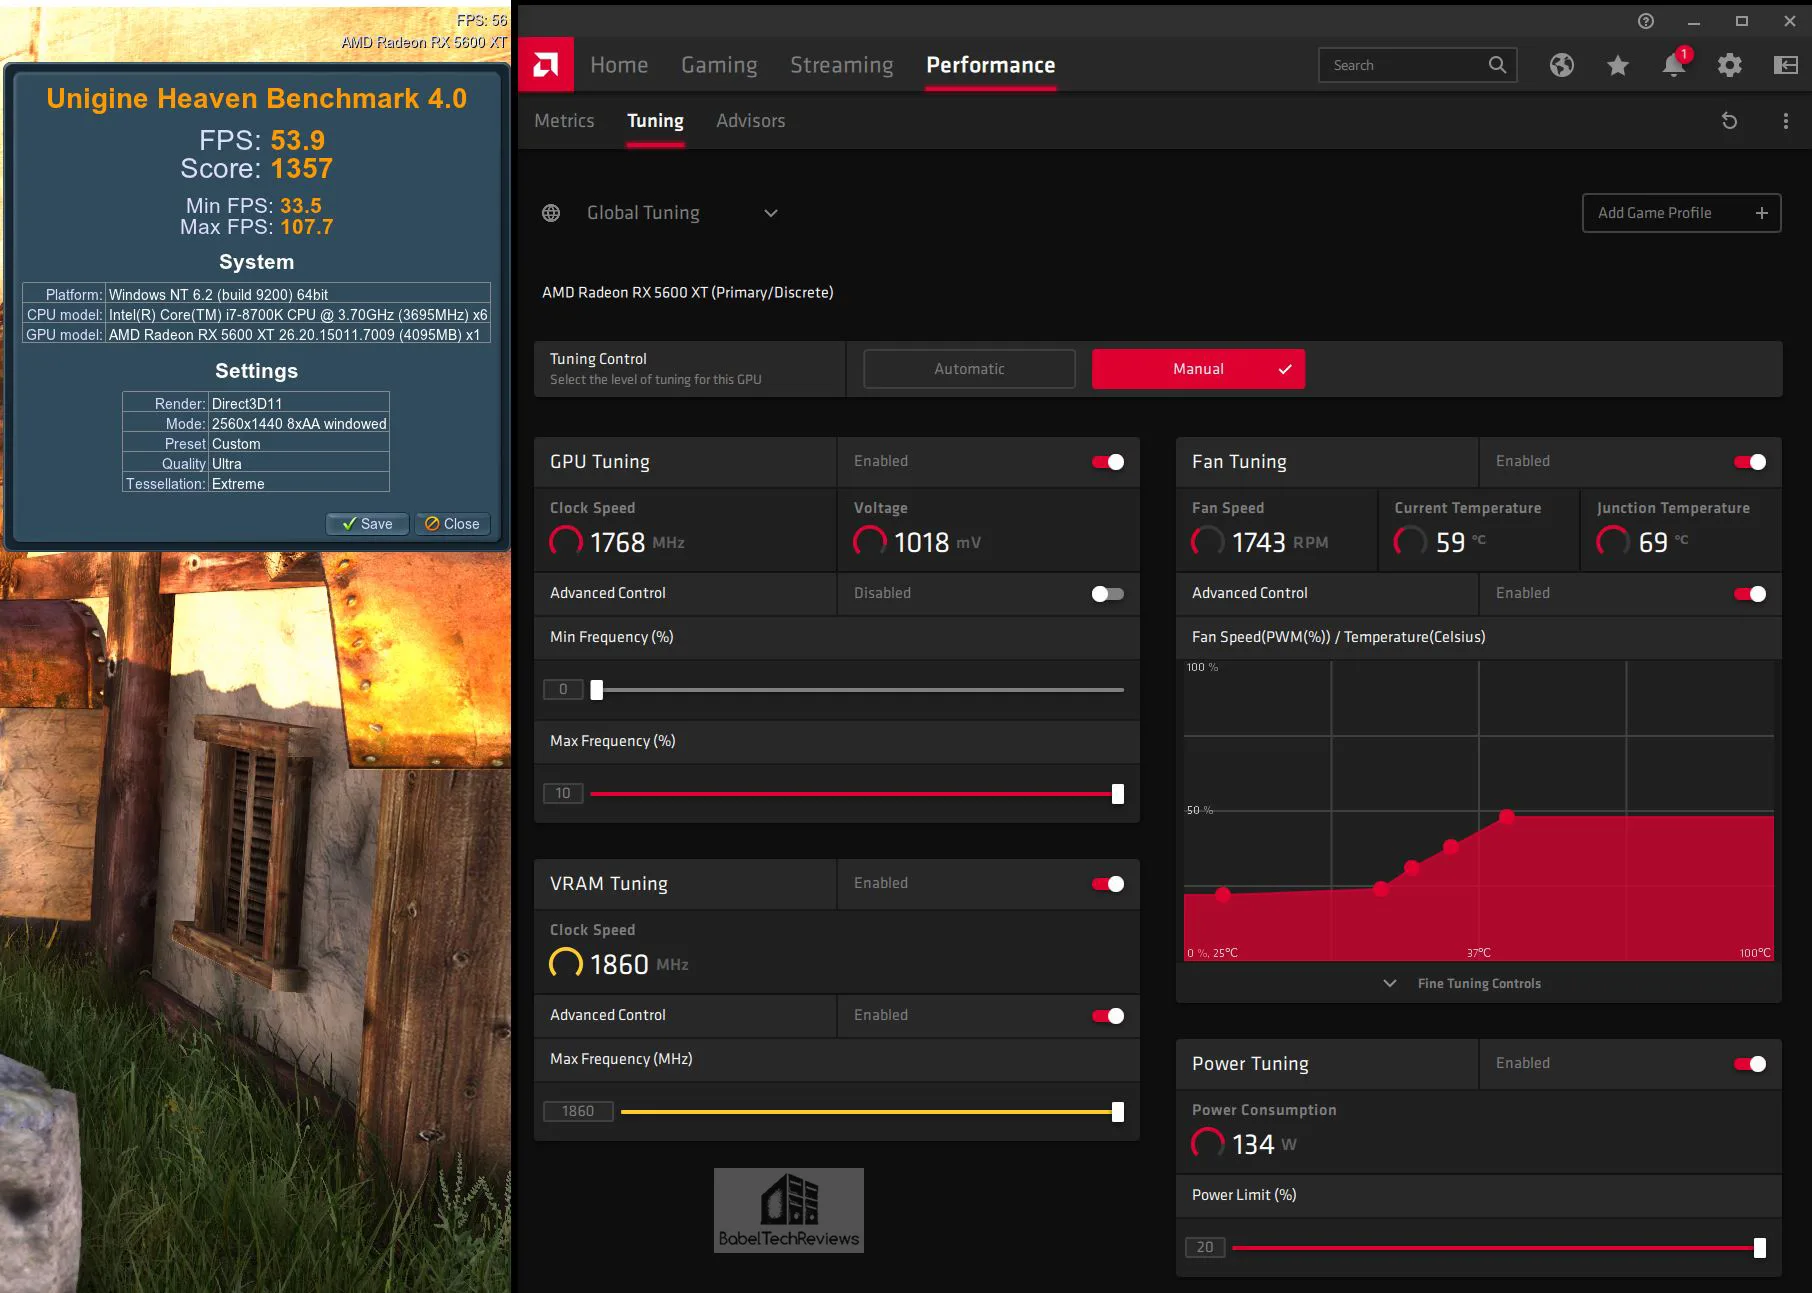
Task: Open the help question mark icon
Action: [1646, 21]
